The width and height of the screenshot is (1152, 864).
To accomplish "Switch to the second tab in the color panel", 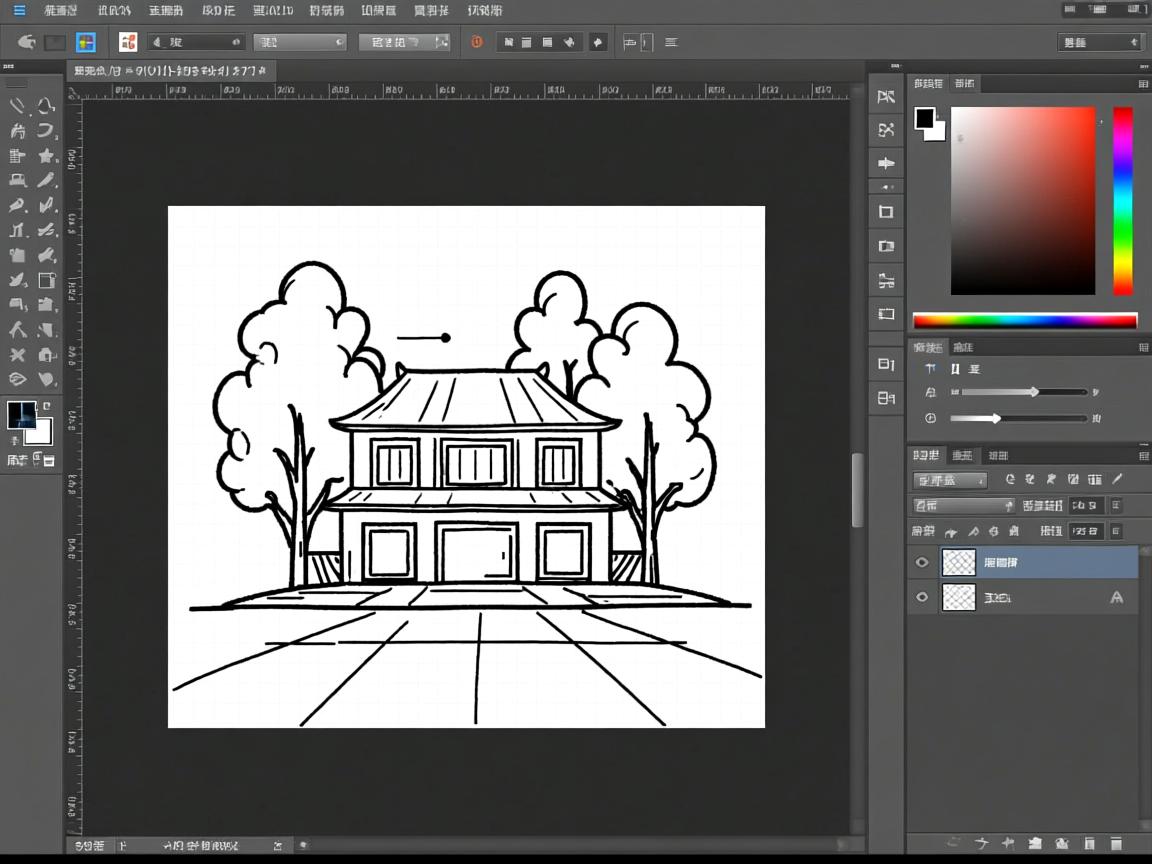I will point(965,83).
